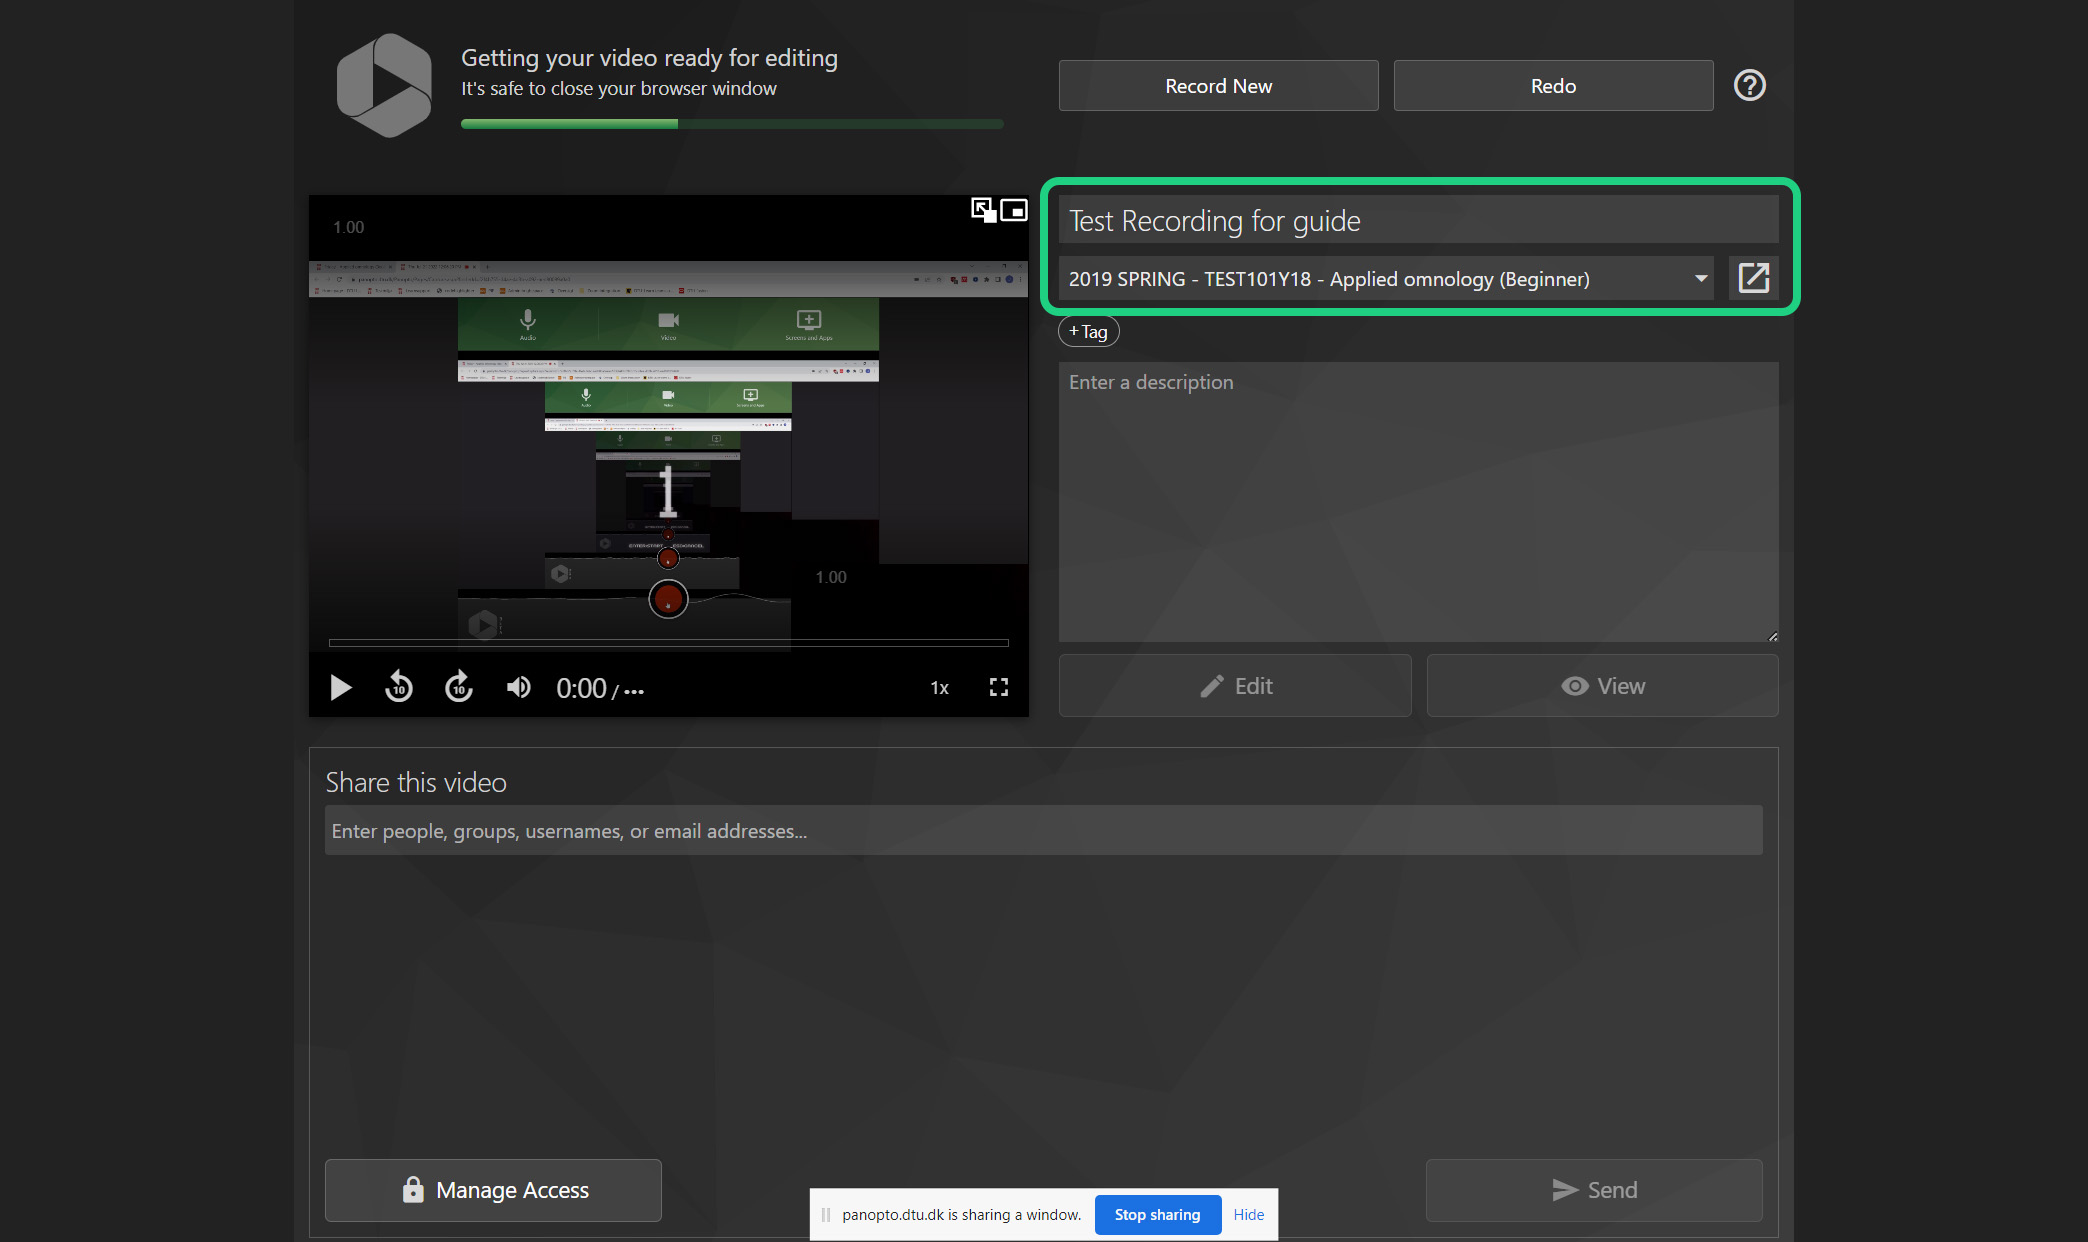2088x1242 pixels.
Task: Click the video seek bar
Action: pos(668,642)
